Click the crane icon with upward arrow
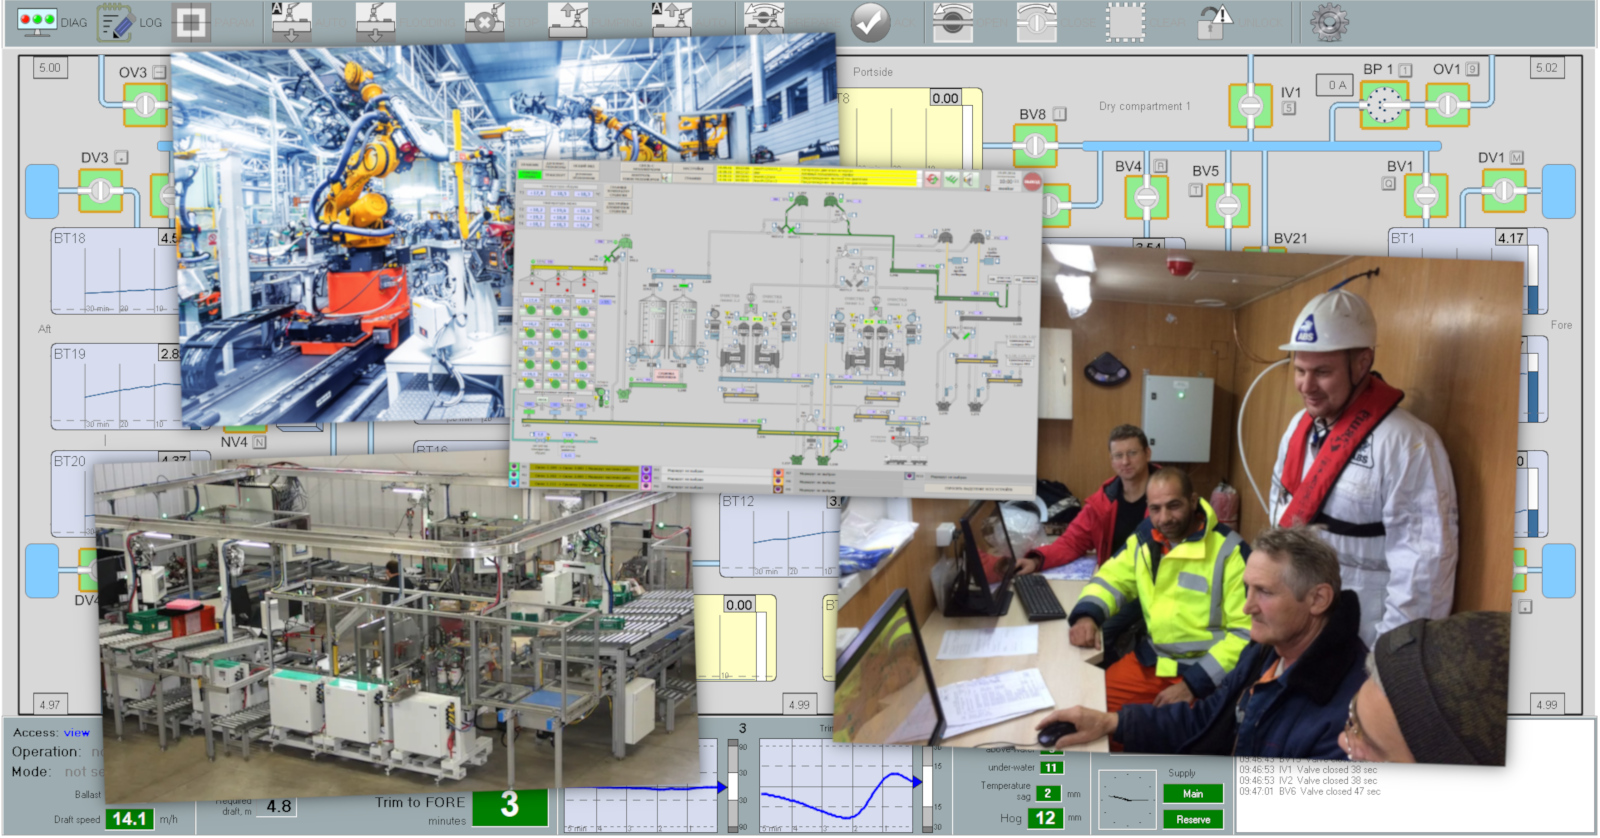1600x838 pixels. (x=568, y=21)
